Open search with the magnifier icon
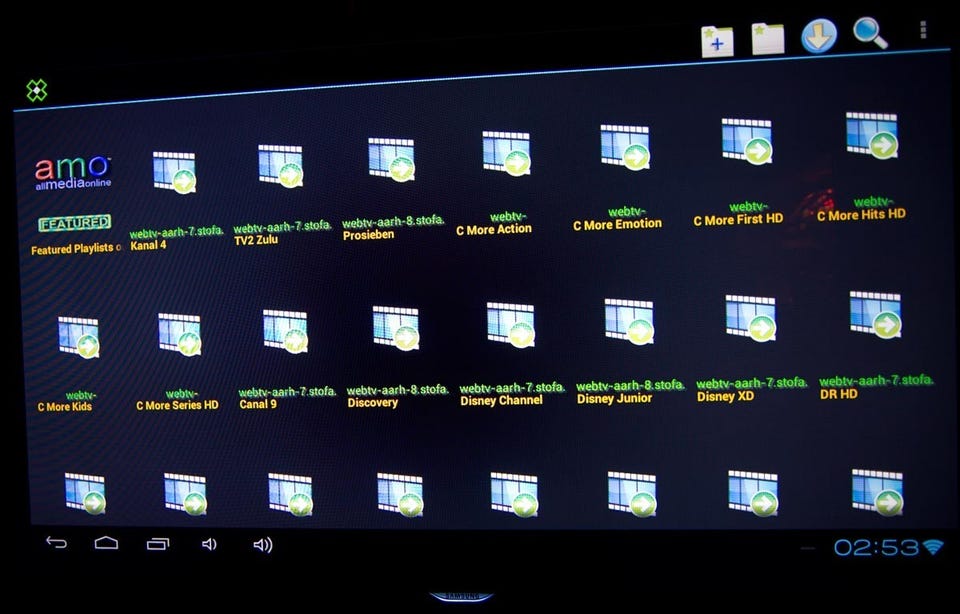This screenshot has width=960, height=614. 870,32
